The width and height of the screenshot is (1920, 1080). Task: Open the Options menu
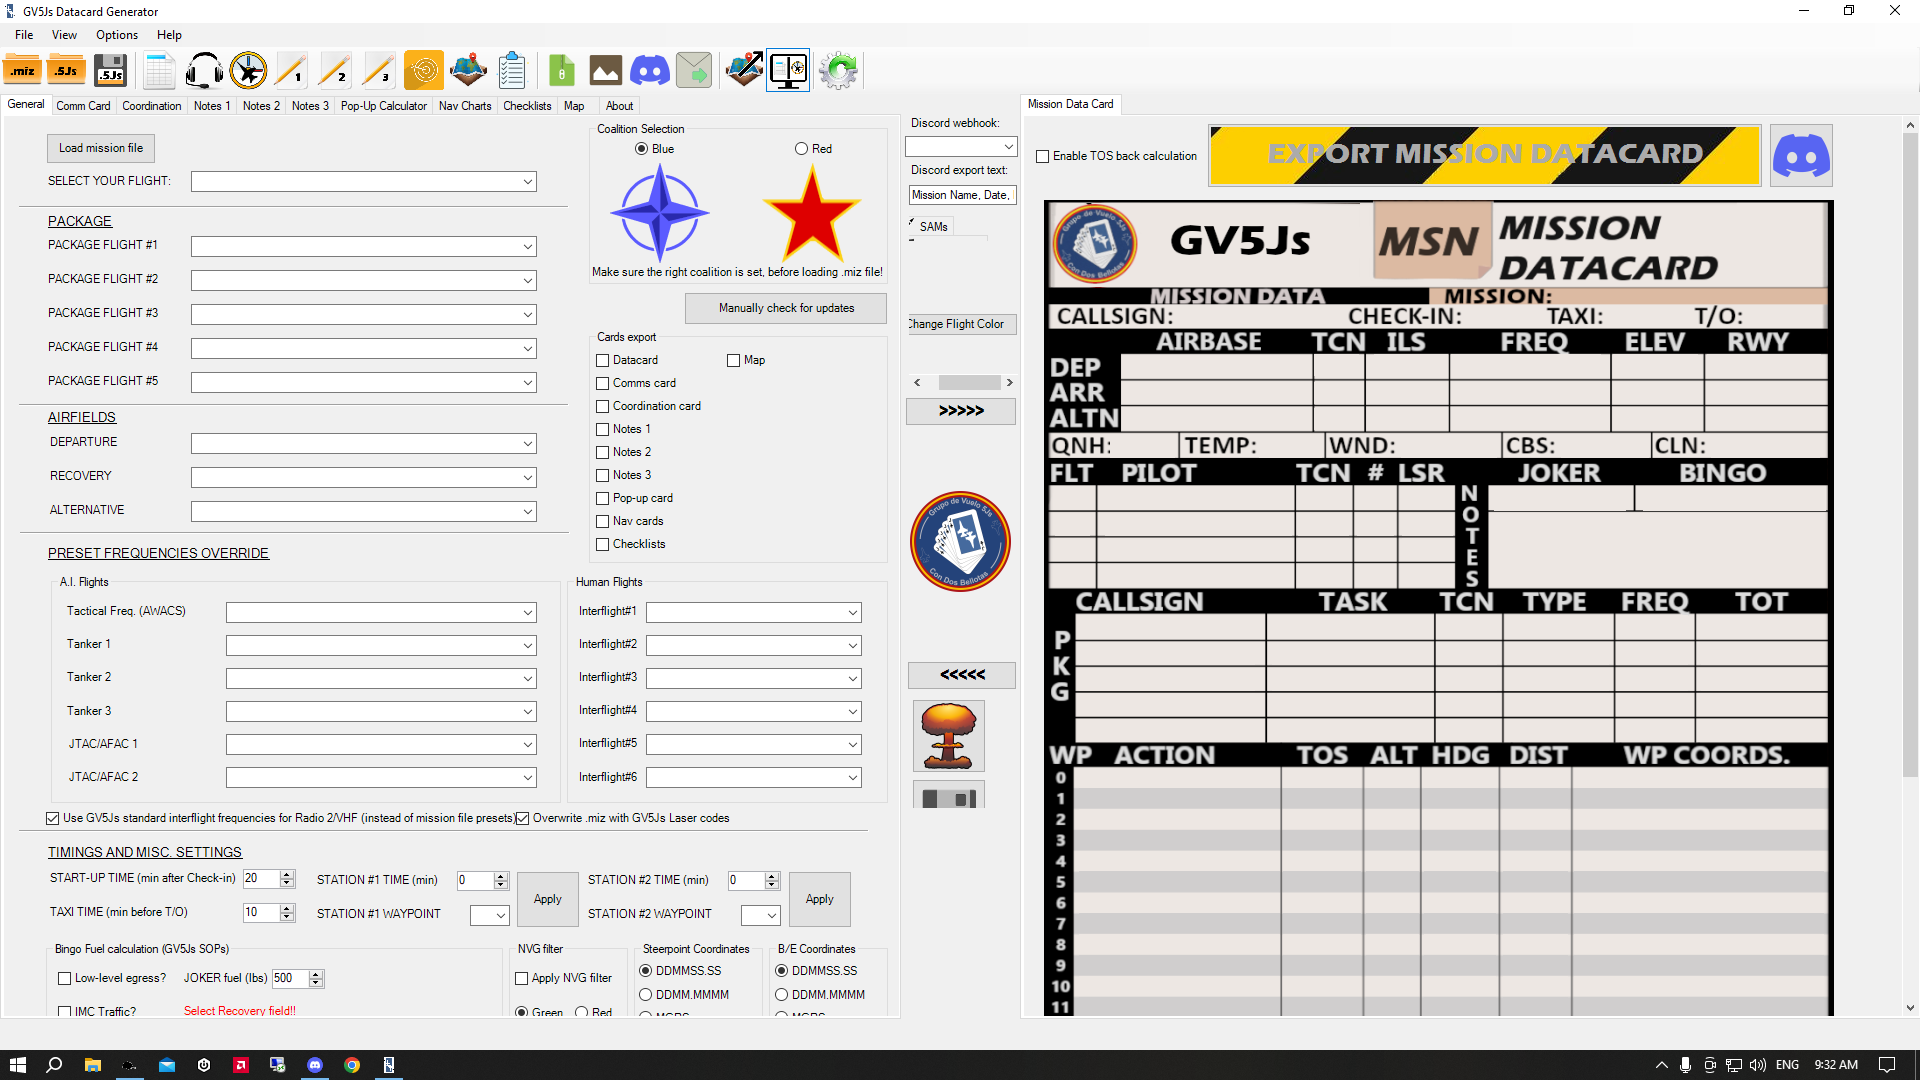click(x=117, y=35)
